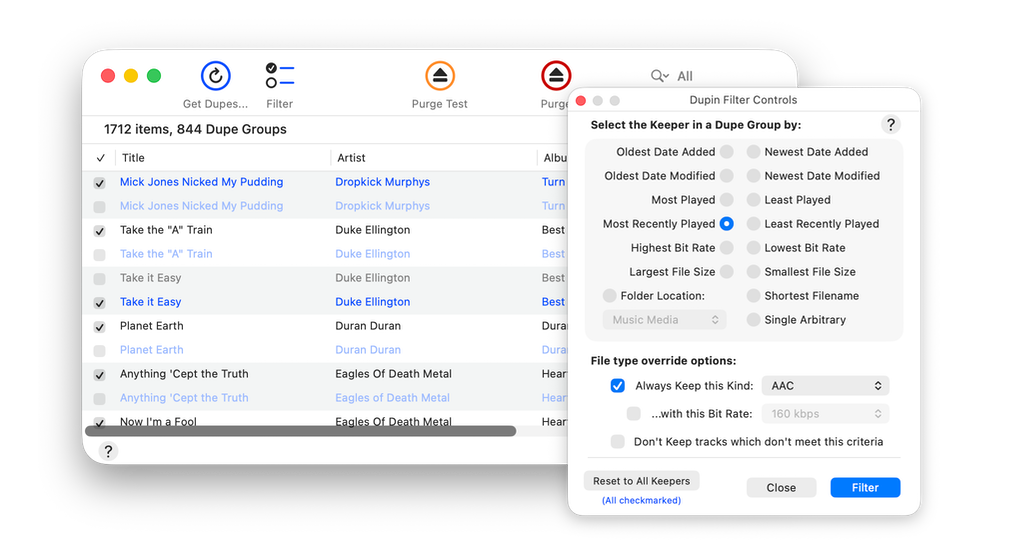
Task: Open the AAC file kind dropdown
Action: point(824,386)
